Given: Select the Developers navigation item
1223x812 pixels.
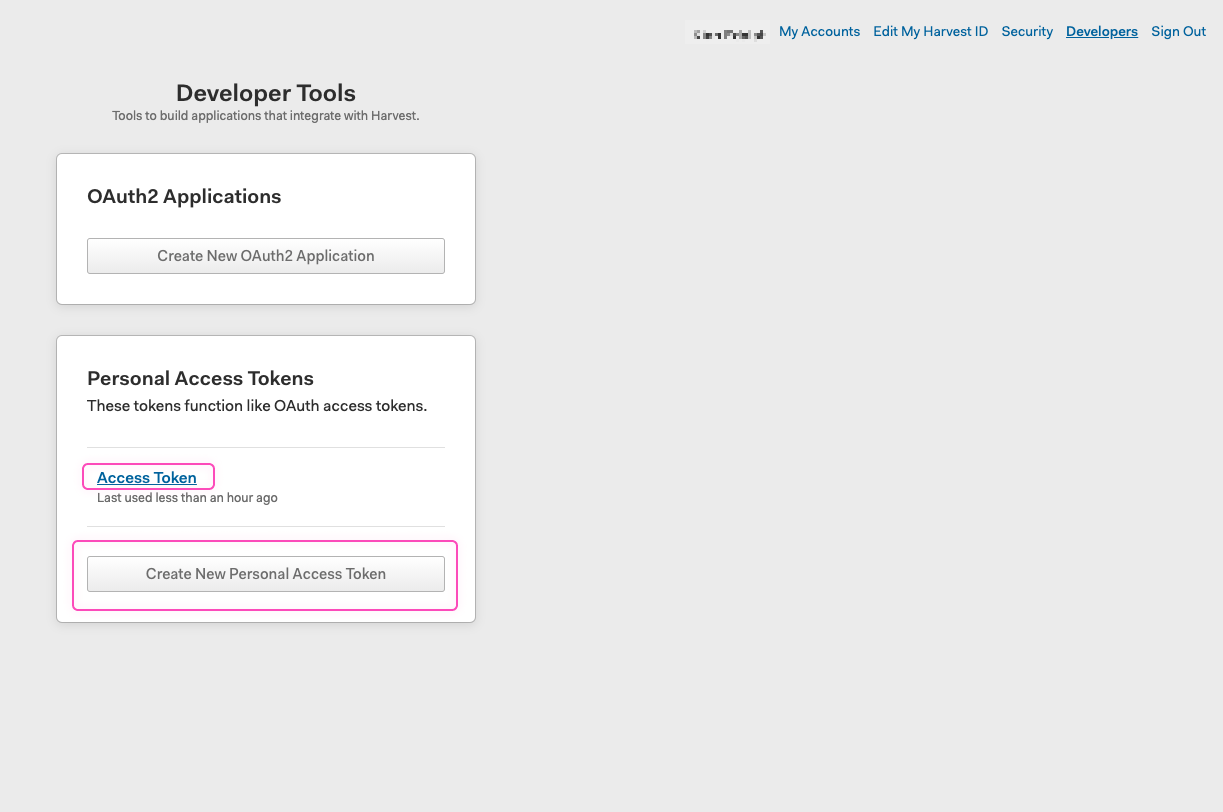Looking at the screenshot, I should tap(1101, 31).
